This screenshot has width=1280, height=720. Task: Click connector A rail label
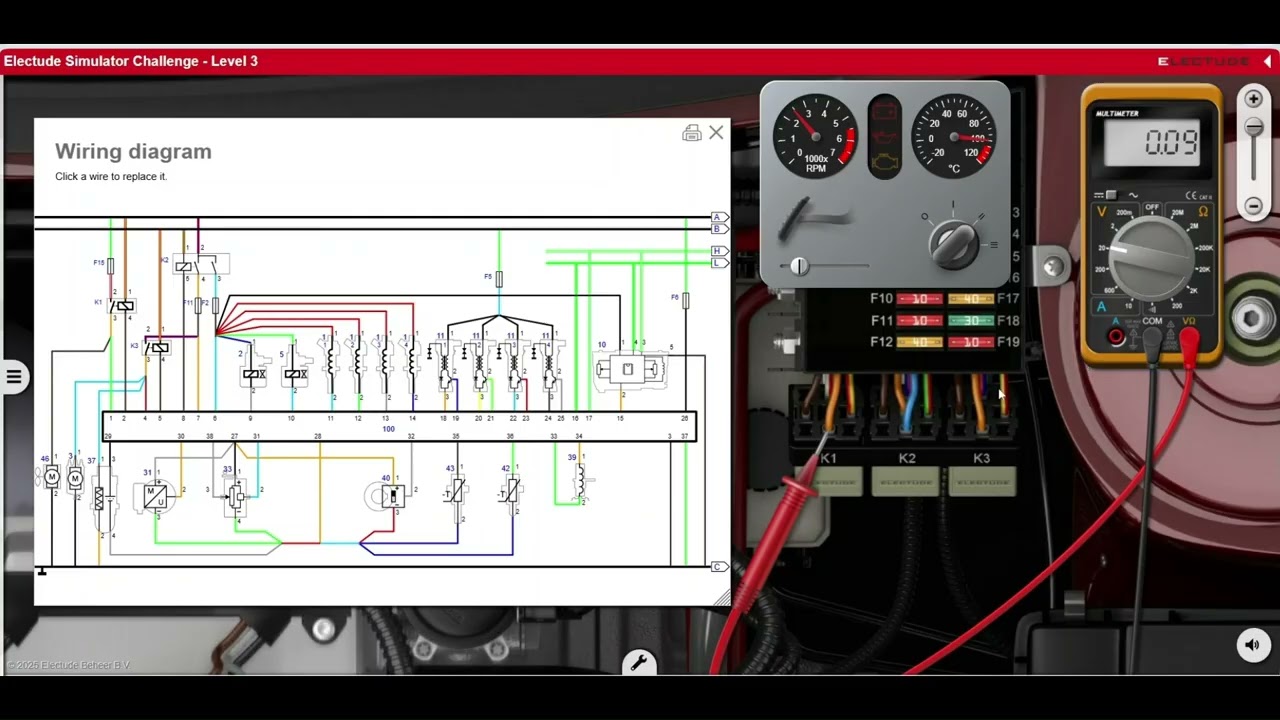coord(719,217)
